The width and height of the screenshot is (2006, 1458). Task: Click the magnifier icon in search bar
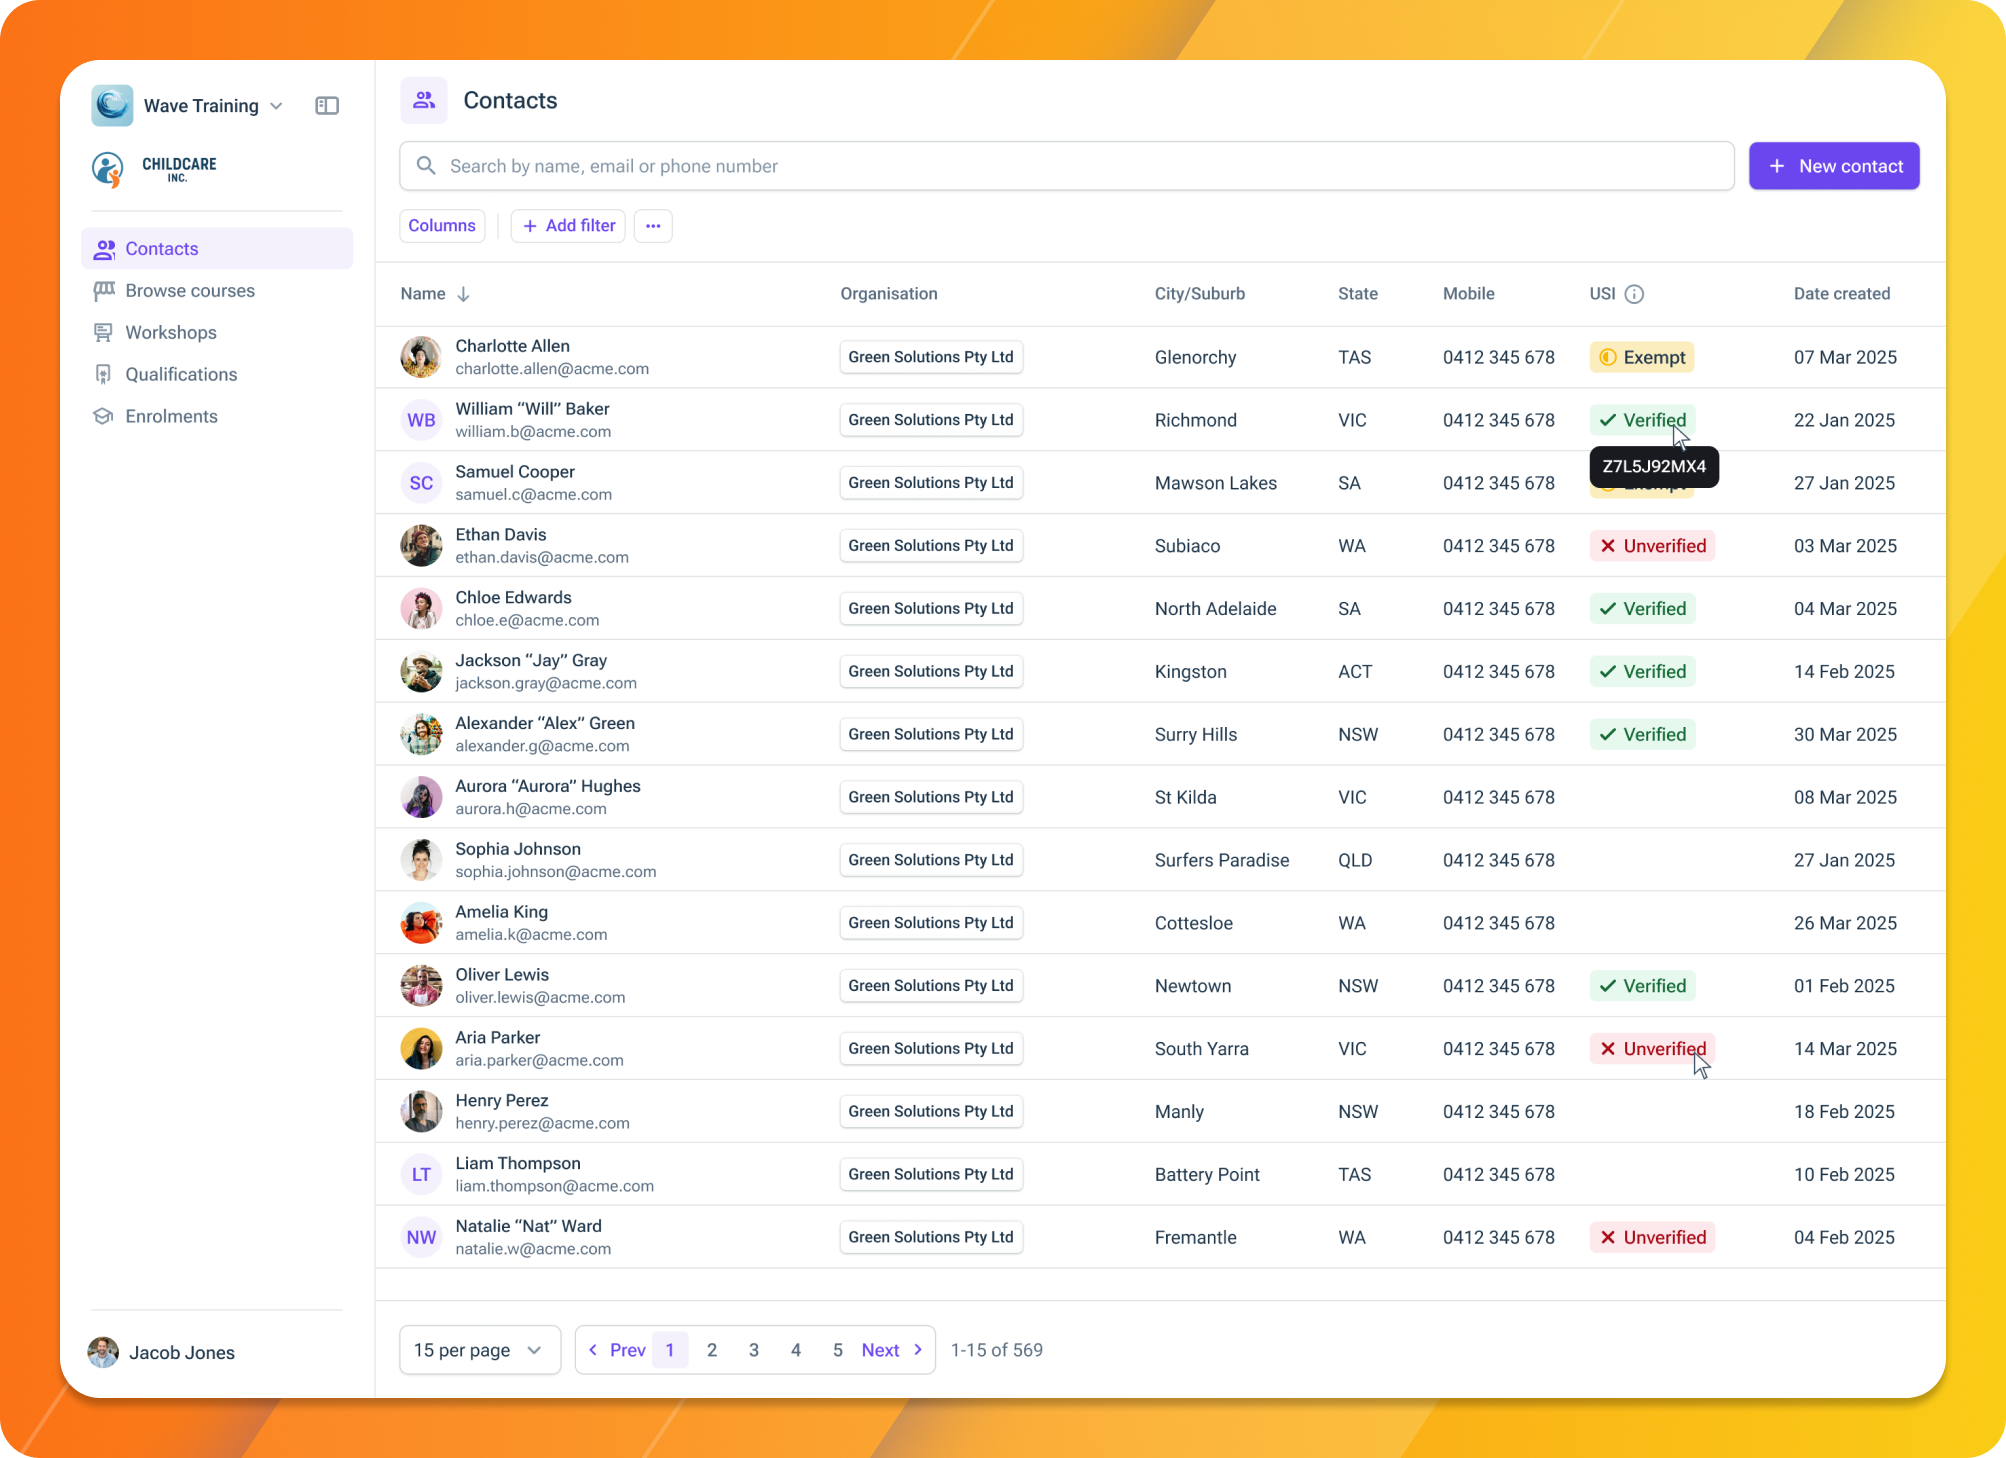[426, 166]
